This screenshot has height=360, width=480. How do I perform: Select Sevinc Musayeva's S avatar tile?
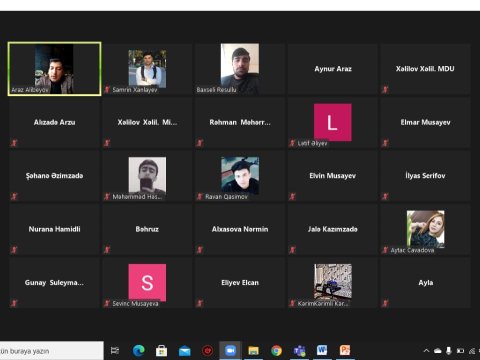click(x=147, y=283)
